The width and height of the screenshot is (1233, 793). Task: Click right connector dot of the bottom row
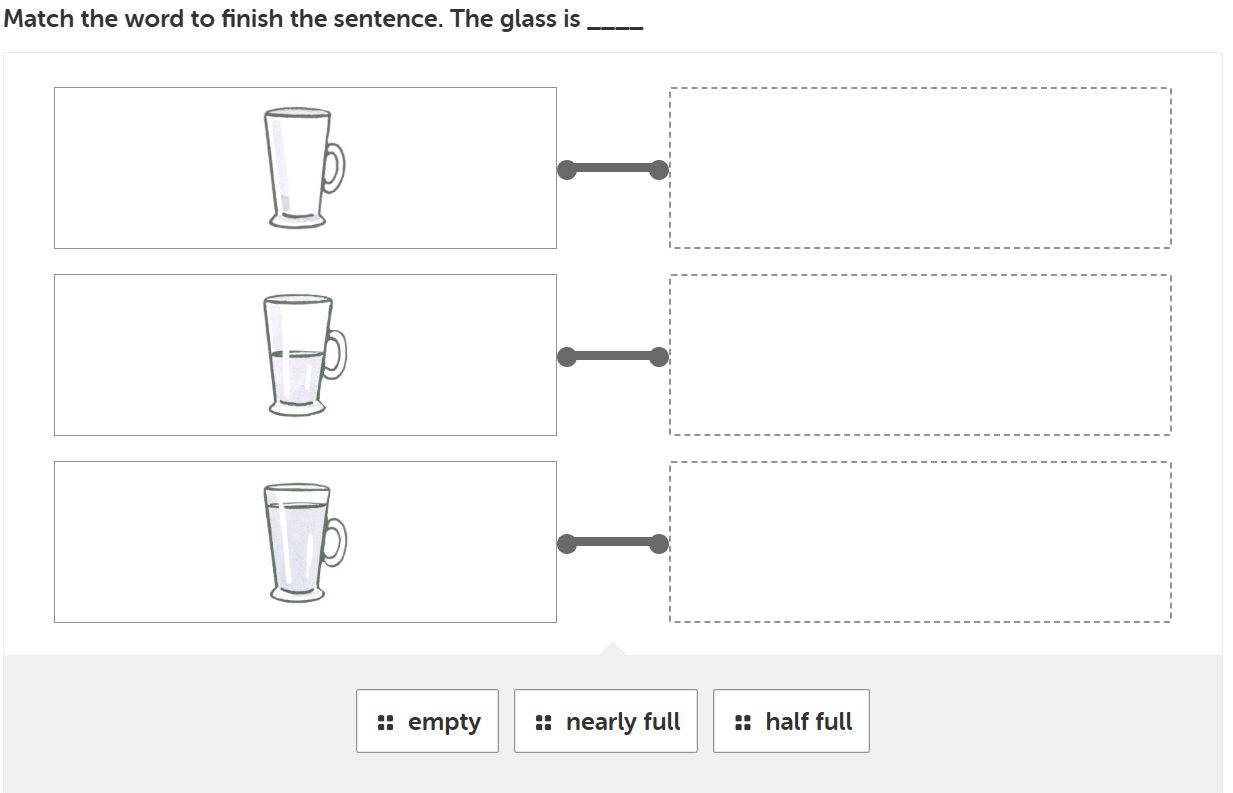pyautogui.click(x=658, y=543)
